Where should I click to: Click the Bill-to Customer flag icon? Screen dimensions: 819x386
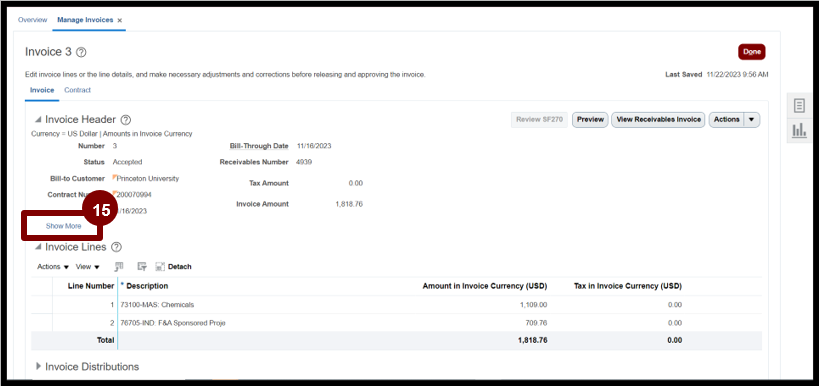pyautogui.click(x=114, y=177)
